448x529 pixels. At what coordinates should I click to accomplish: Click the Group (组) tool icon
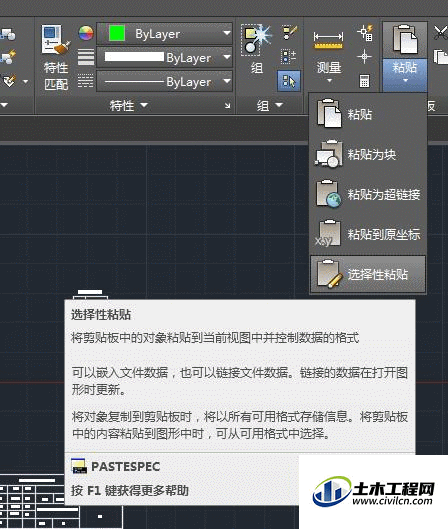(x=256, y=40)
